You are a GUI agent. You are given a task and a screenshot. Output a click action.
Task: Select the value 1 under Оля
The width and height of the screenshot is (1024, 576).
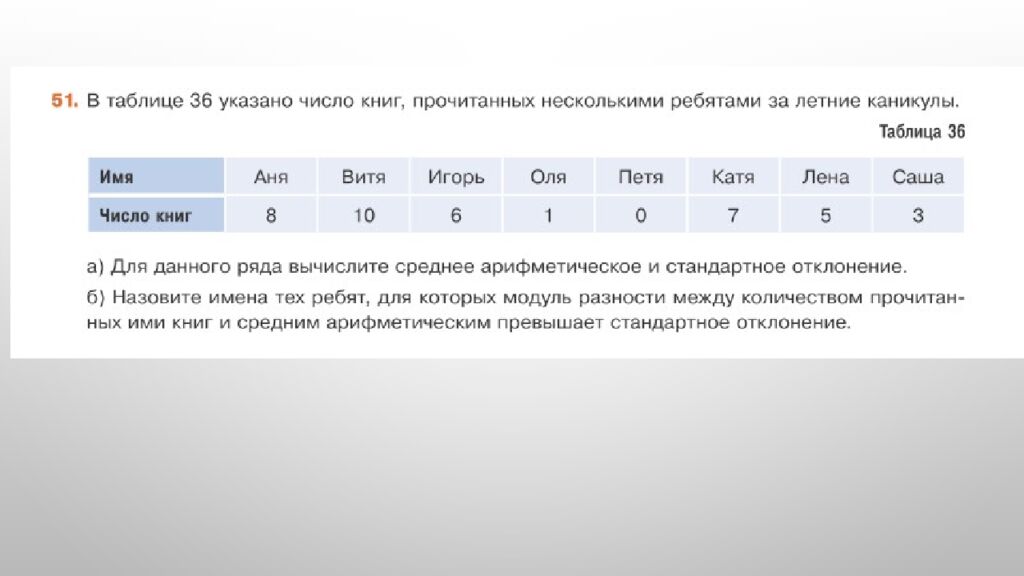548,214
